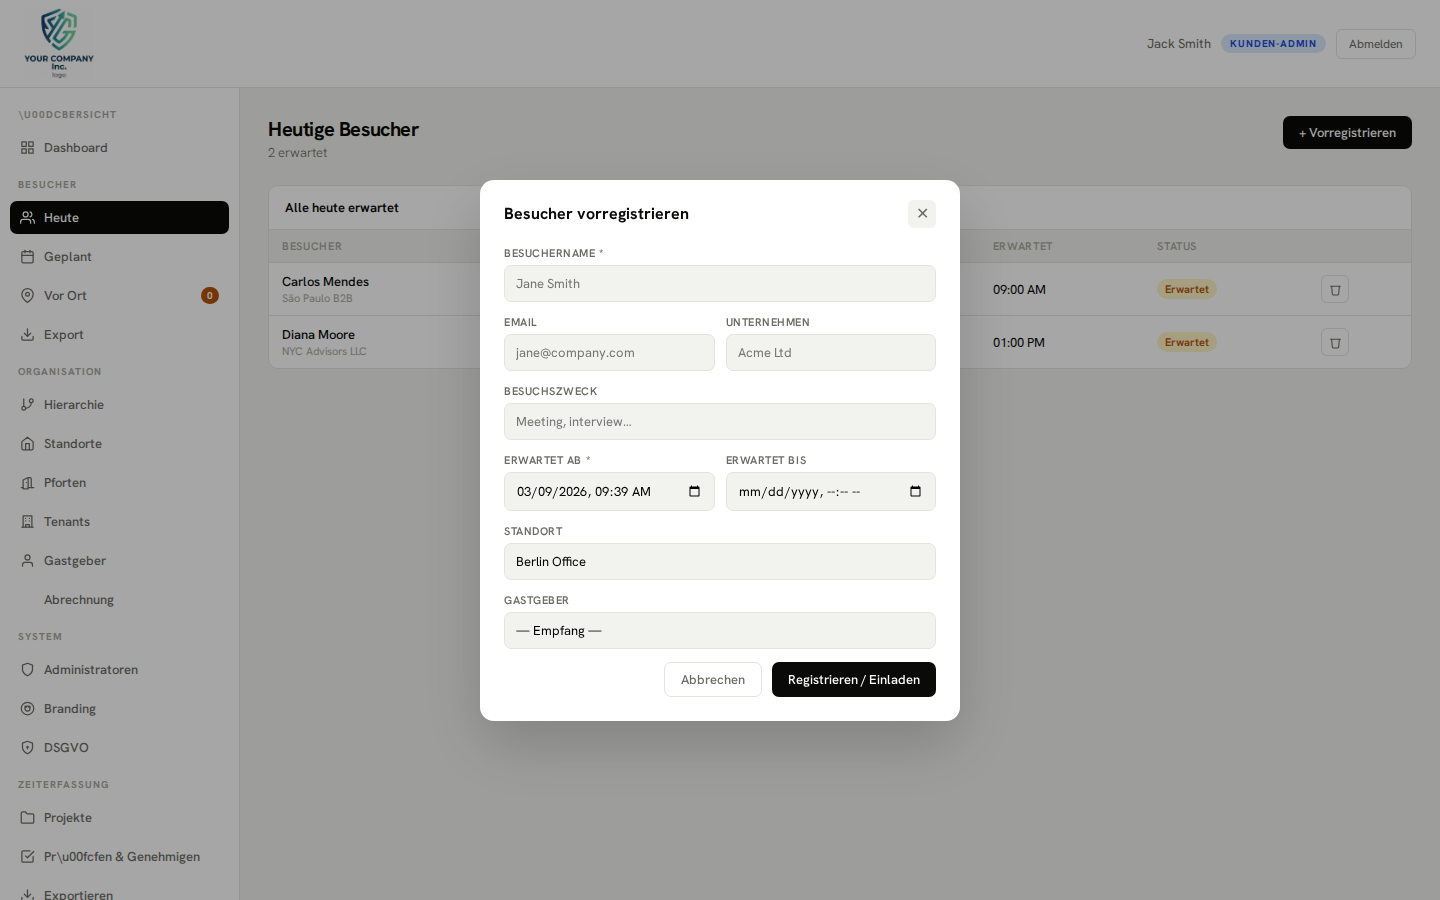Screen dimensions: 1440x900
Task: Click the Geplant calendar icon
Action: (x=27, y=256)
